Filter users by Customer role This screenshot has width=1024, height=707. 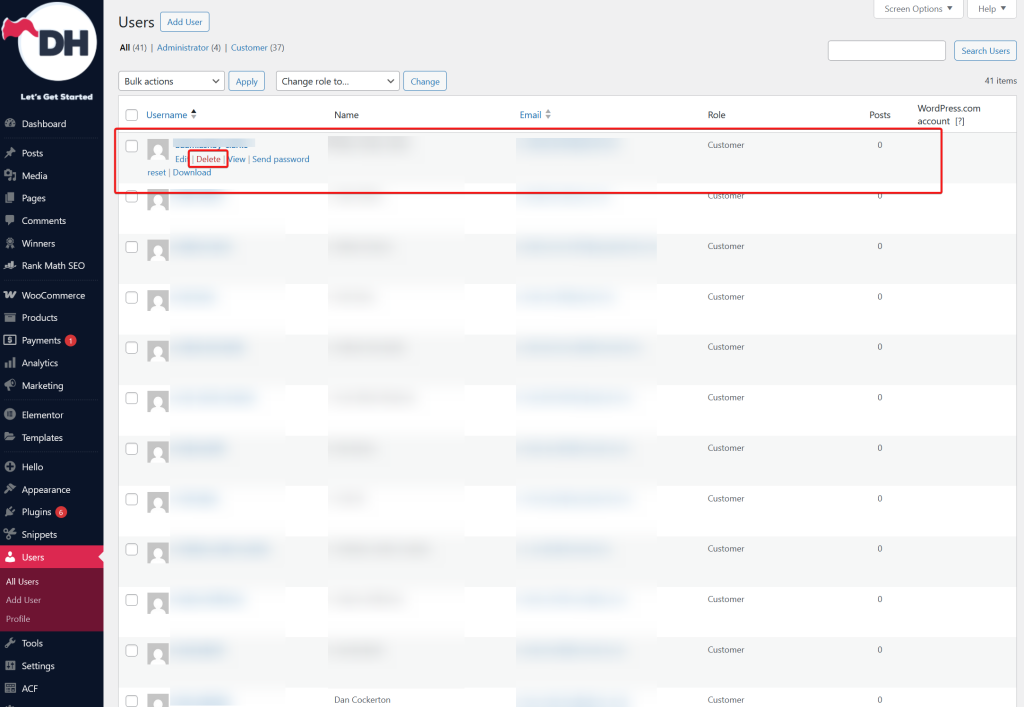[x=249, y=47]
